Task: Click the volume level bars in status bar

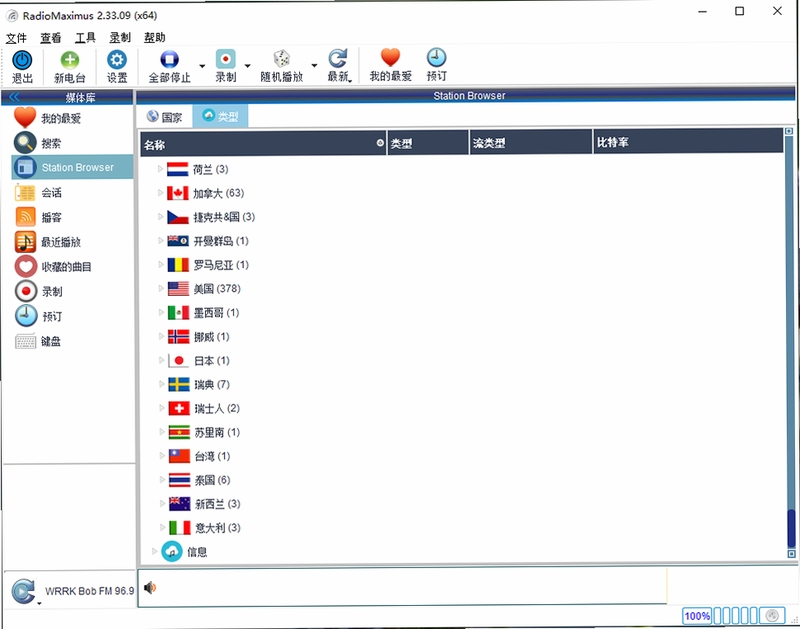Action: click(x=736, y=616)
